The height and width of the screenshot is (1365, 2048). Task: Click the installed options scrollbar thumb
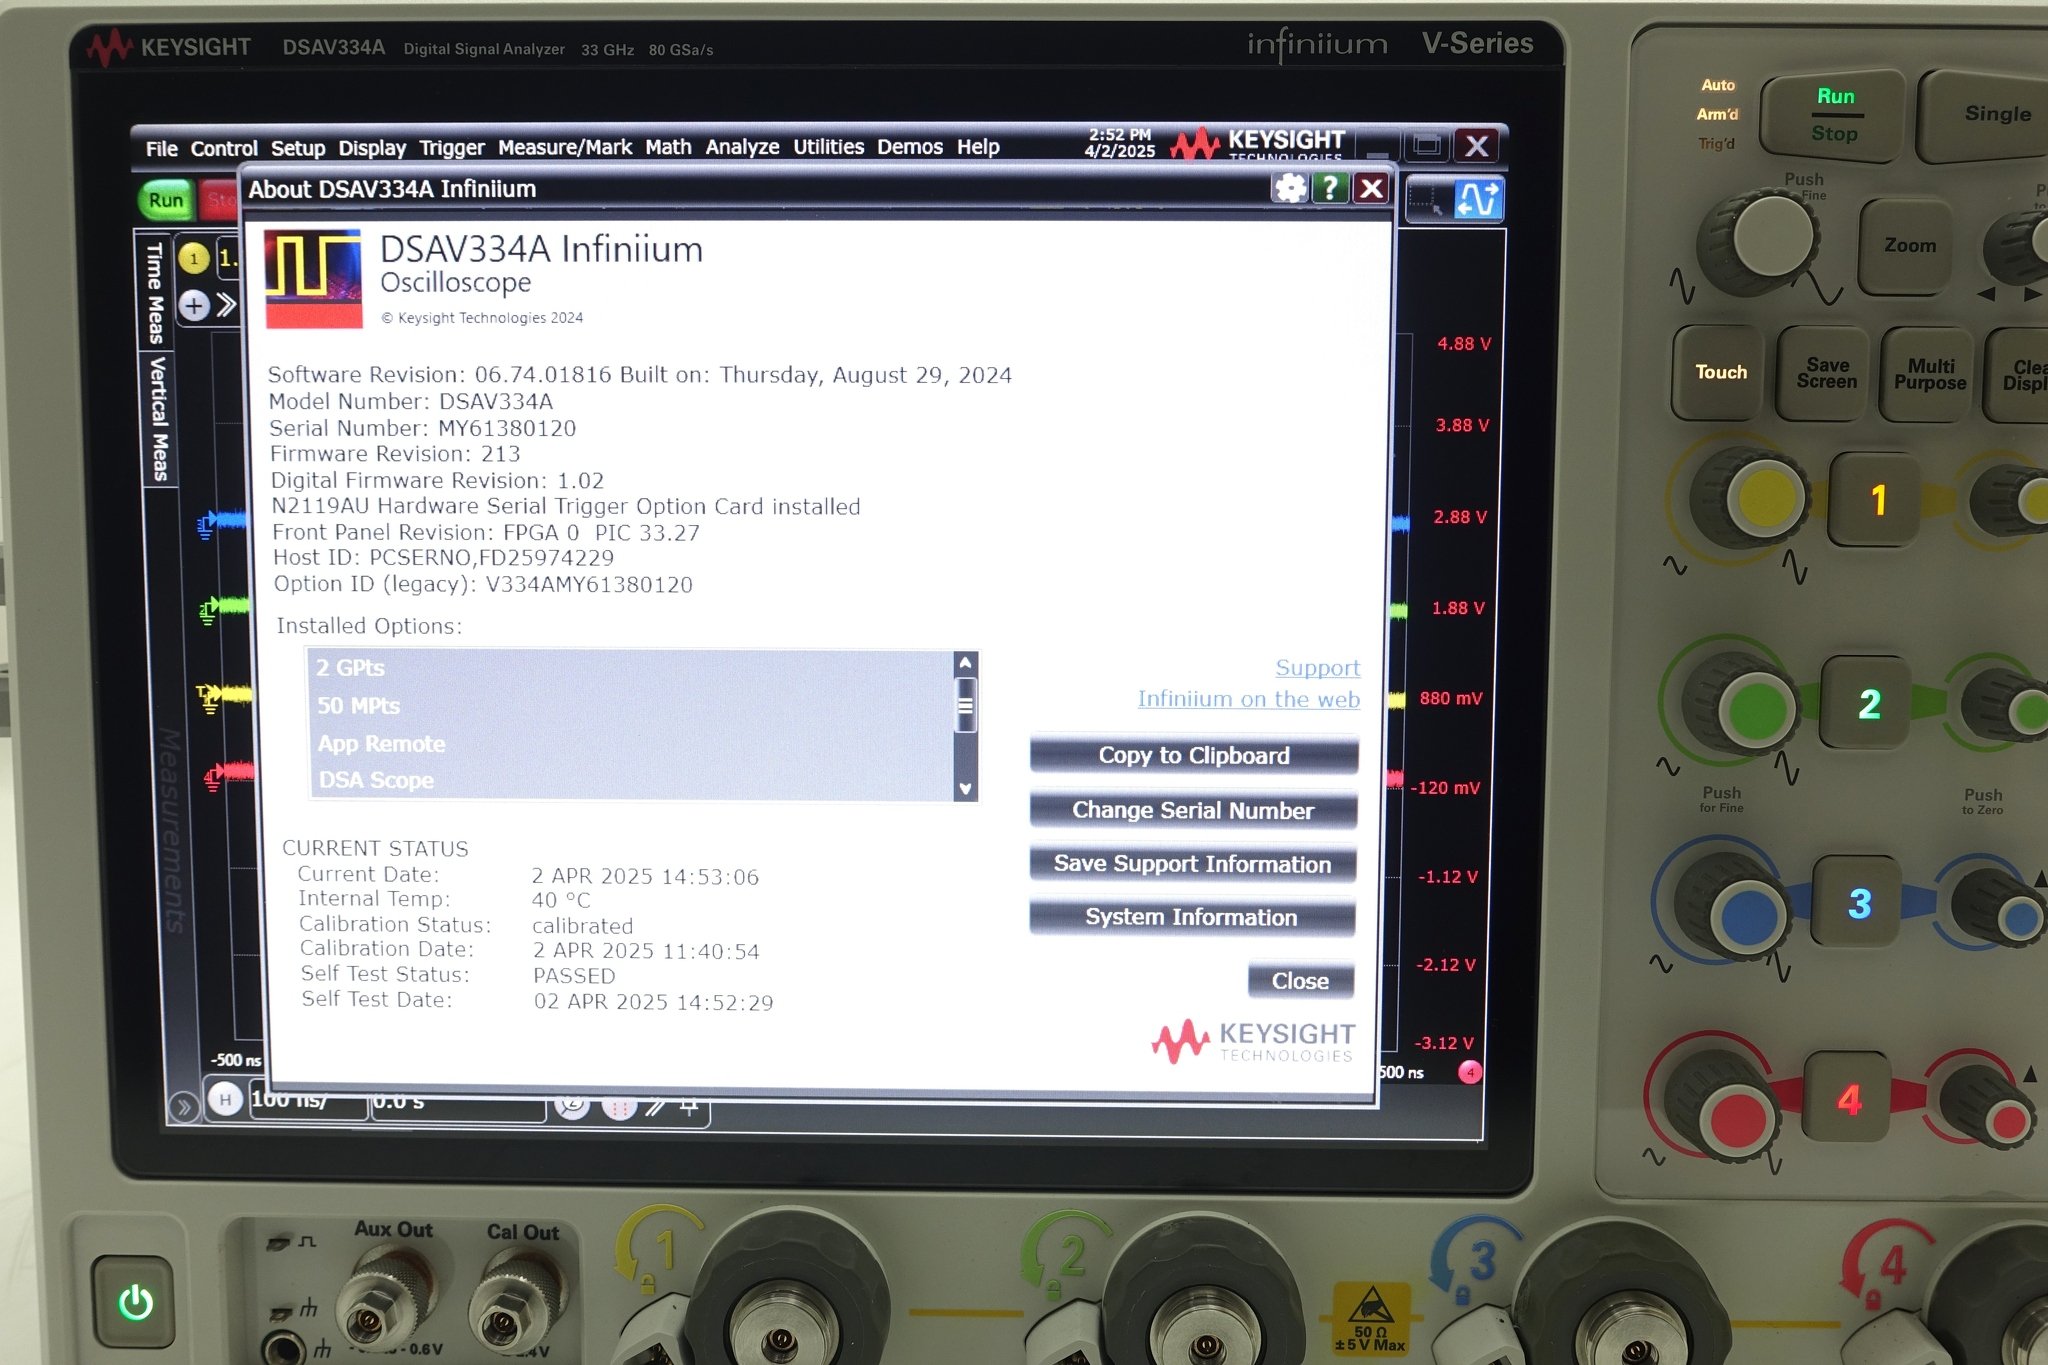(x=965, y=706)
